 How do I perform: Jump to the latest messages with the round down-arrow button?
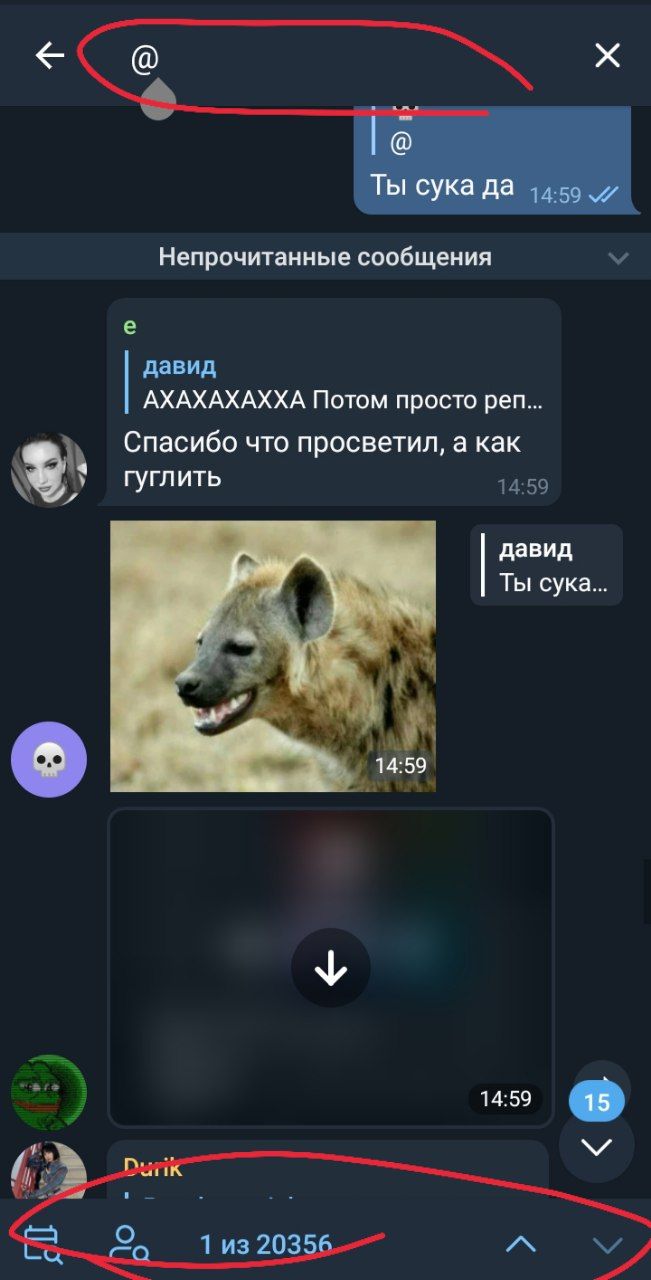coord(596,1148)
